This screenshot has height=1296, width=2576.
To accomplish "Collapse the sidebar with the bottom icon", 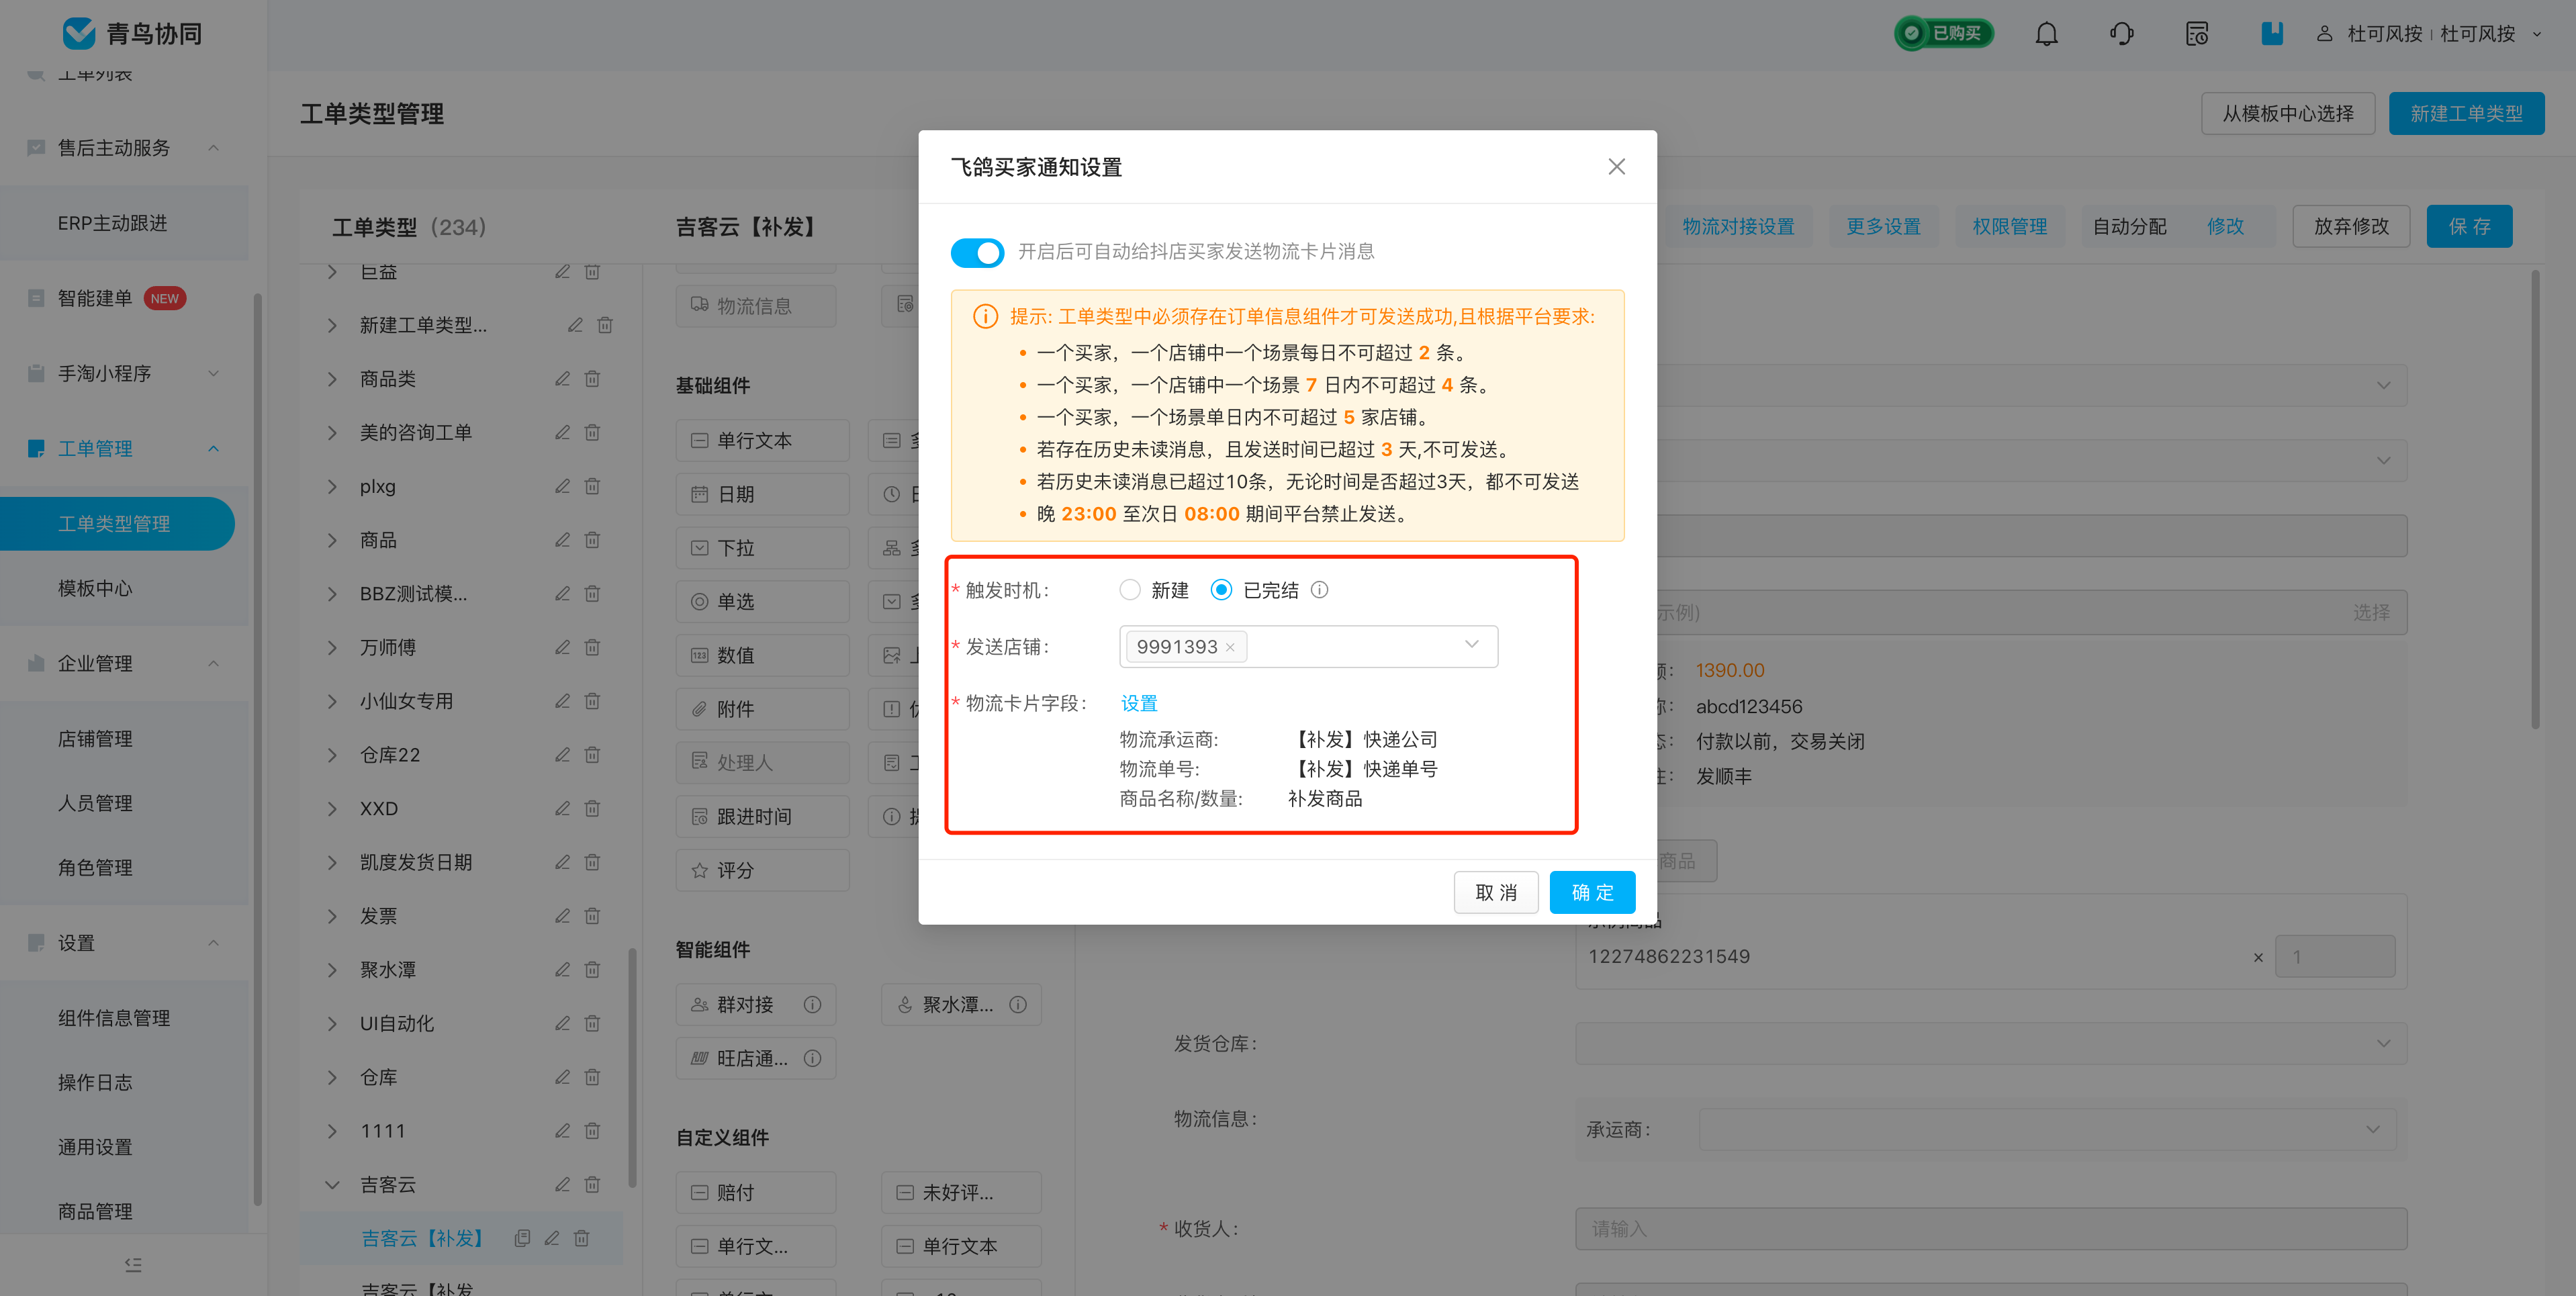I will [133, 1264].
